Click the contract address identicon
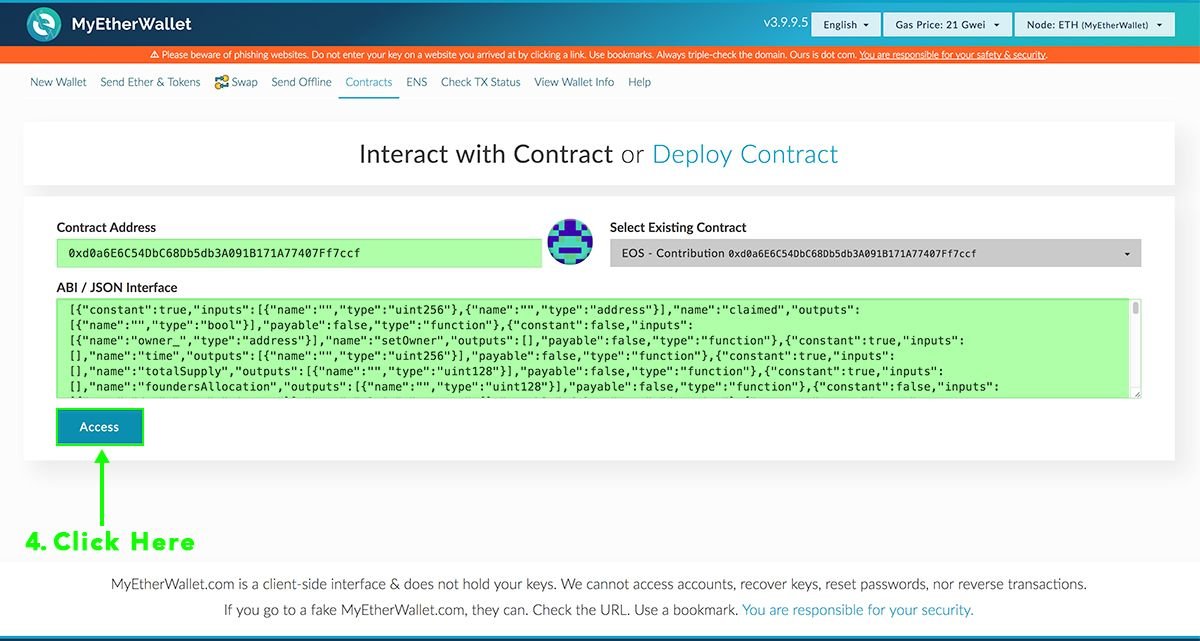The height and width of the screenshot is (641, 1200). pos(570,242)
